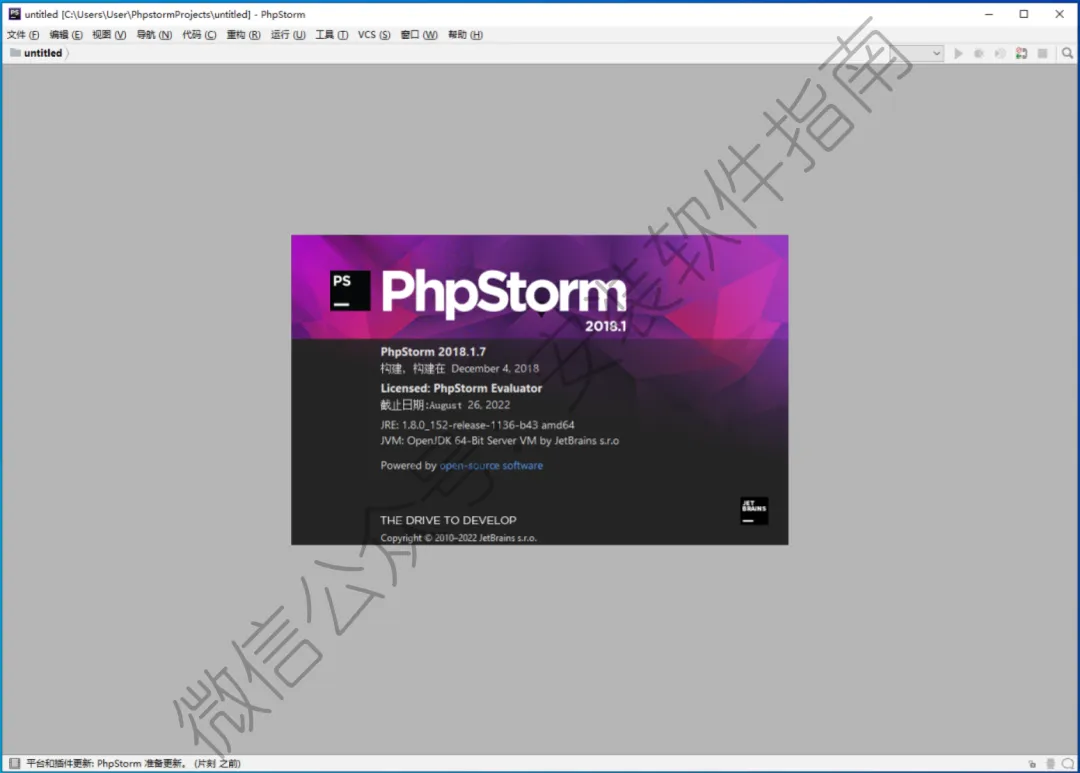Click the red-green PHP debug listener icon
The width and height of the screenshot is (1080, 773).
coord(1021,53)
